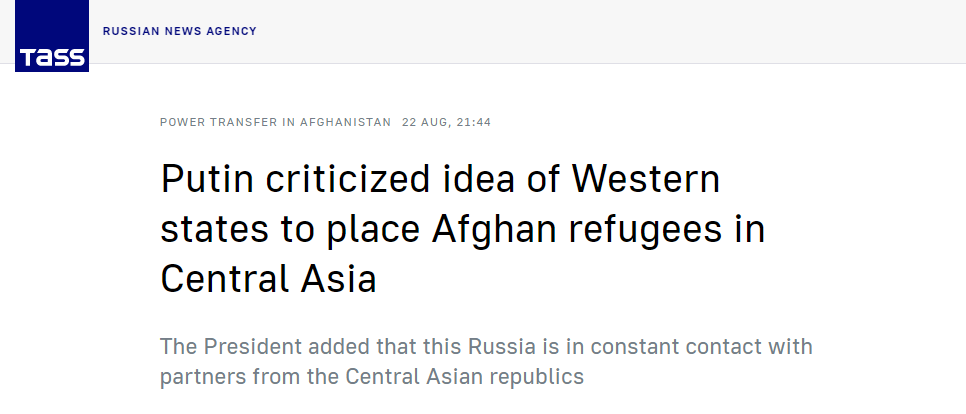This screenshot has width=966, height=414.
Task: Click the word "AFGHANISTAN" in the section label
Action: (x=346, y=122)
